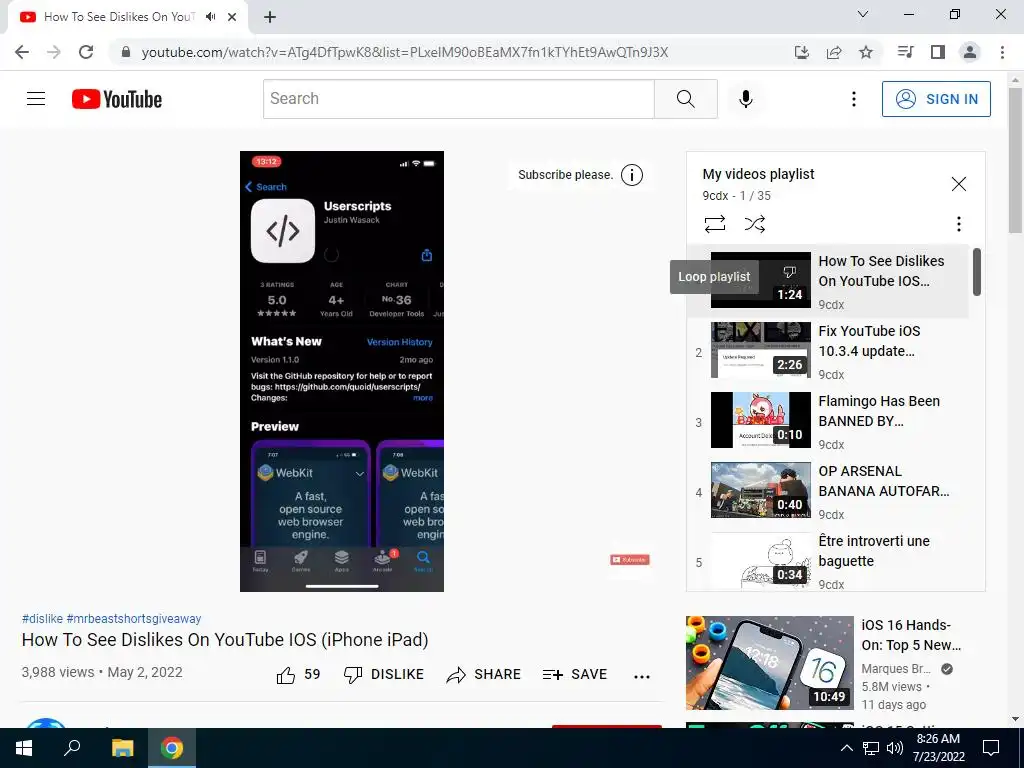Screen dimensions: 1024x768
Task: Open notification center icon
Action: 991,748
